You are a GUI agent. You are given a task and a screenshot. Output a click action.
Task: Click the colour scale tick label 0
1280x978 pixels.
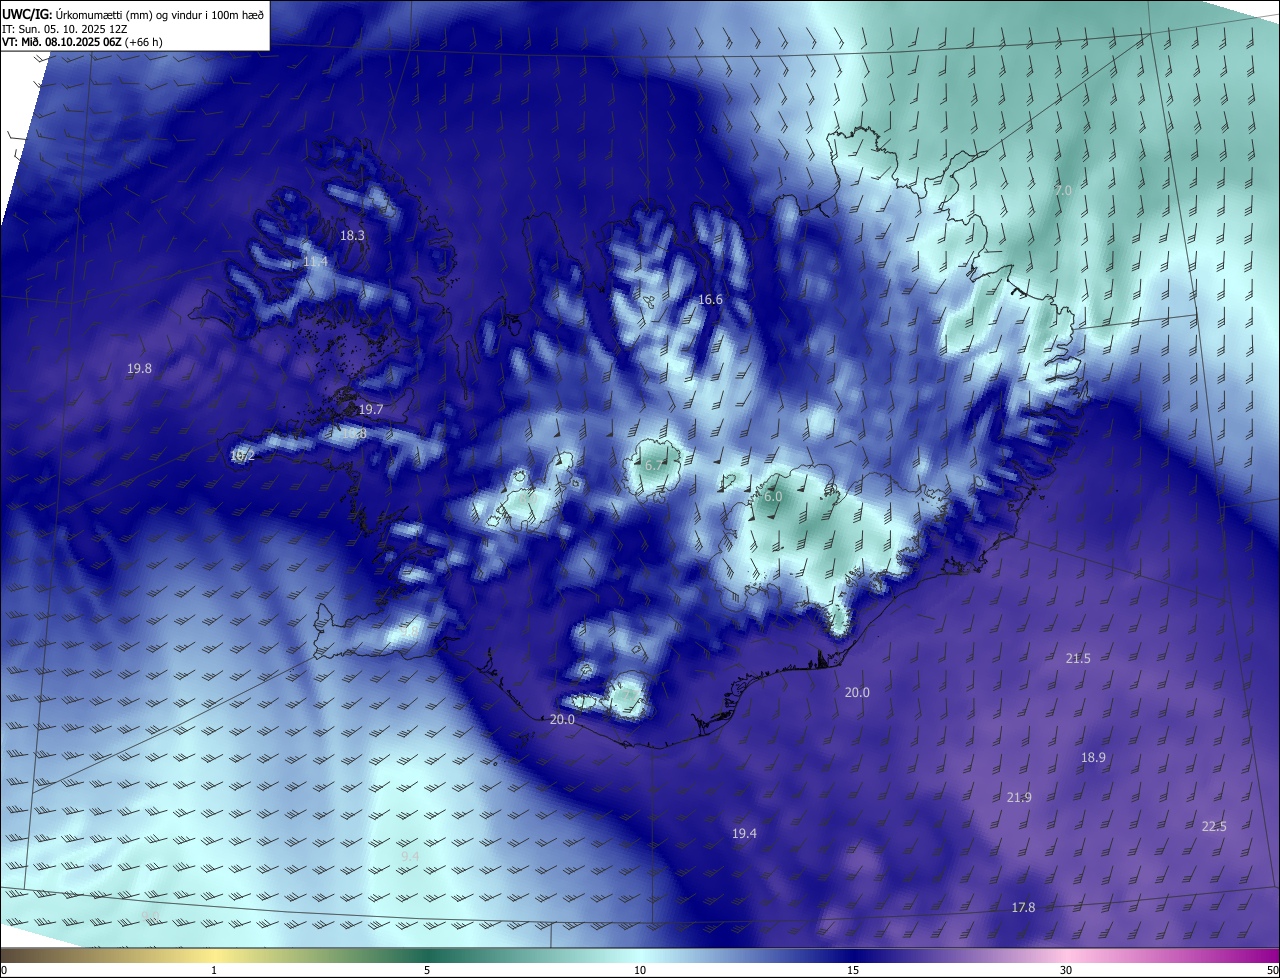click(x=4, y=971)
